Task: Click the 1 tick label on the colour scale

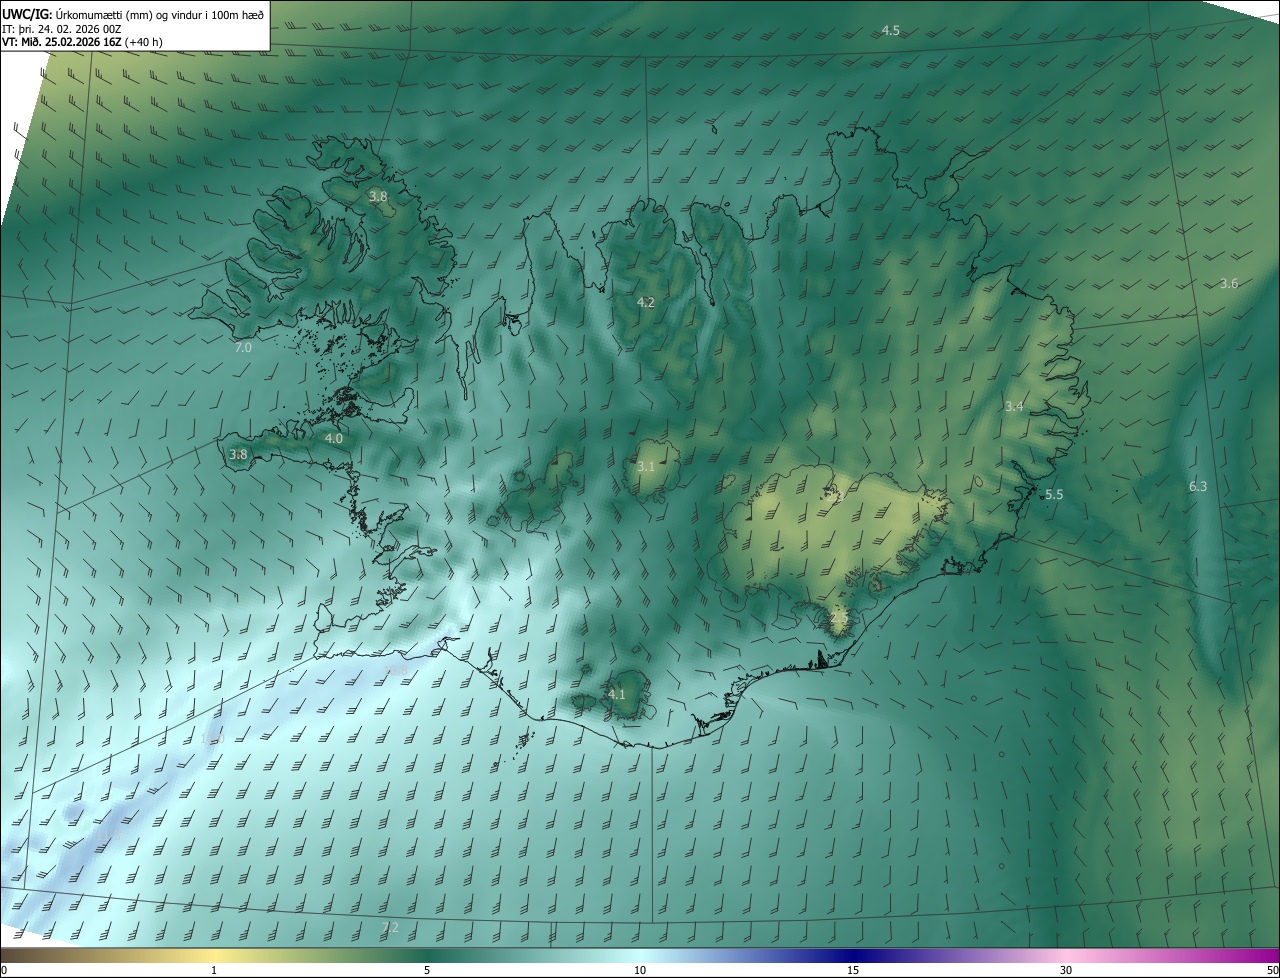Action: [215, 970]
